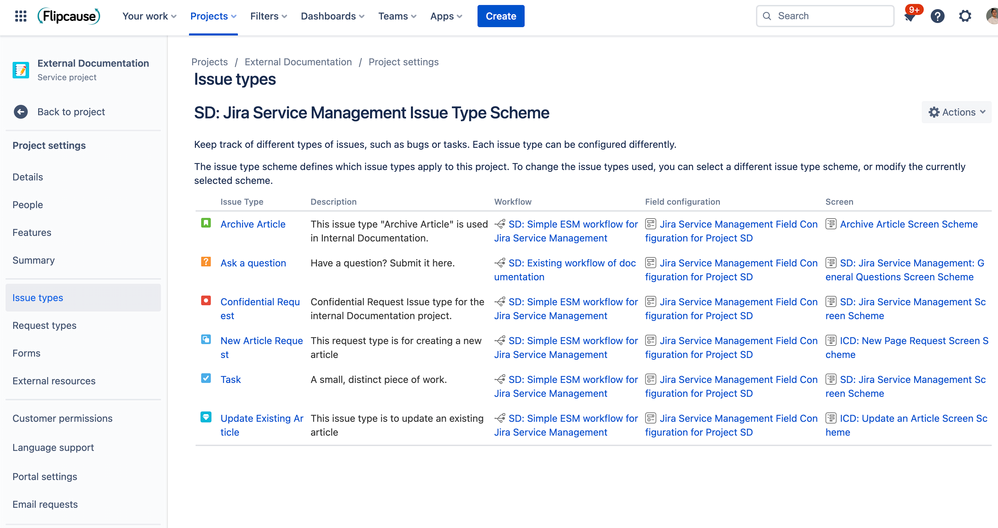Click into the Search field
The width and height of the screenshot is (998, 528).
click(x=825, y=16)
